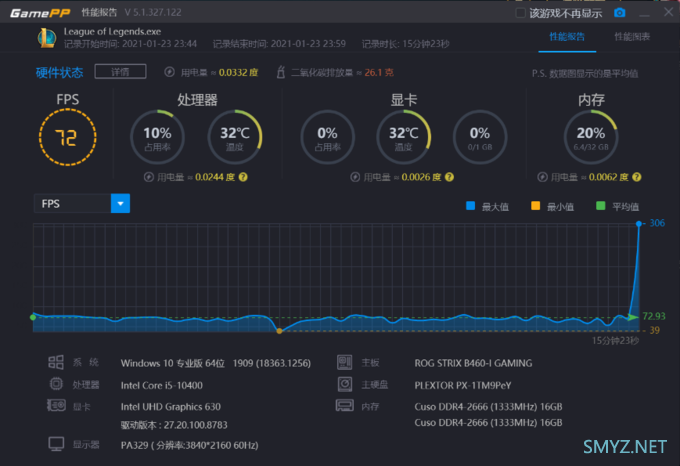Click the 26.1 克 emission value
This screenshot has height=466, width=680.
(x=379, y=72)
